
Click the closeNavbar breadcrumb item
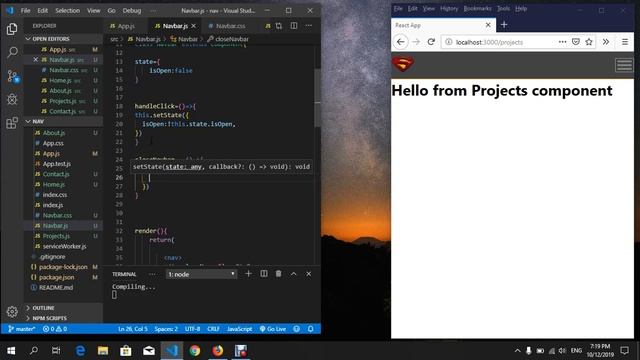228,39
